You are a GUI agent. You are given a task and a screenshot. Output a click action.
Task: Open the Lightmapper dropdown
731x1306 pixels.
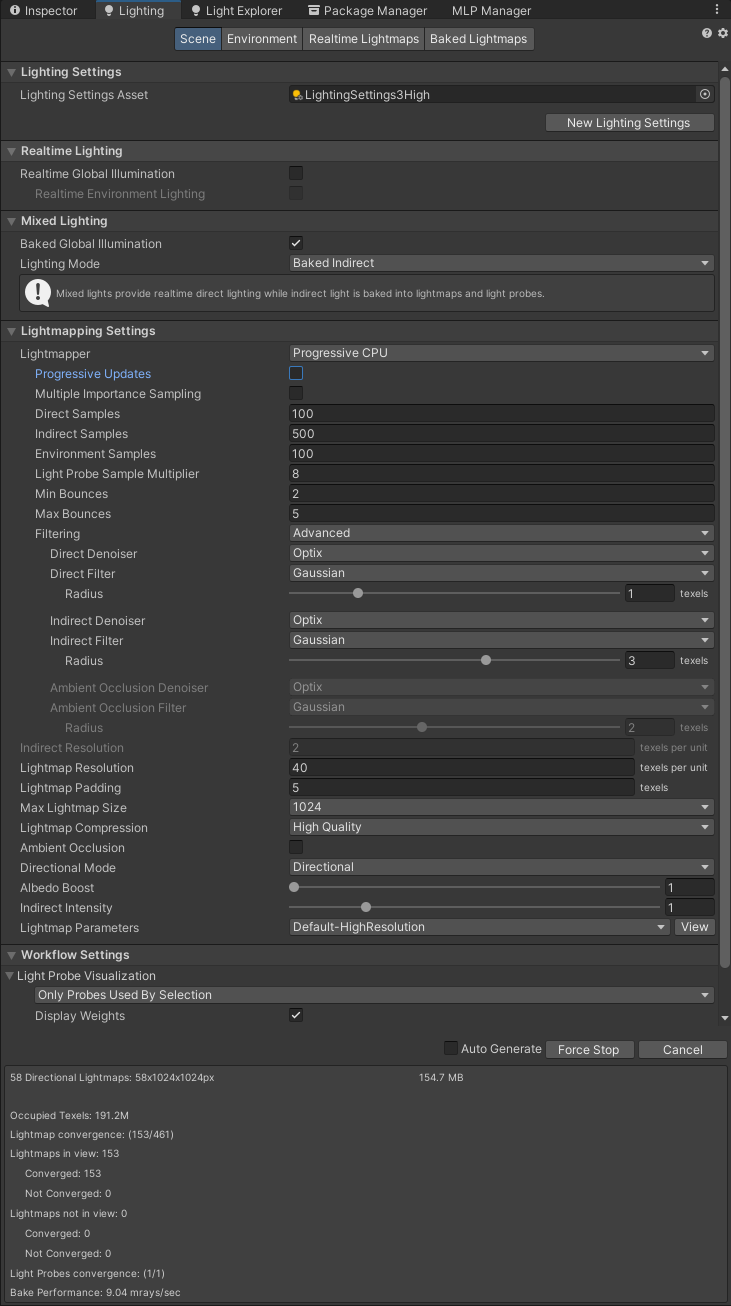500,352
